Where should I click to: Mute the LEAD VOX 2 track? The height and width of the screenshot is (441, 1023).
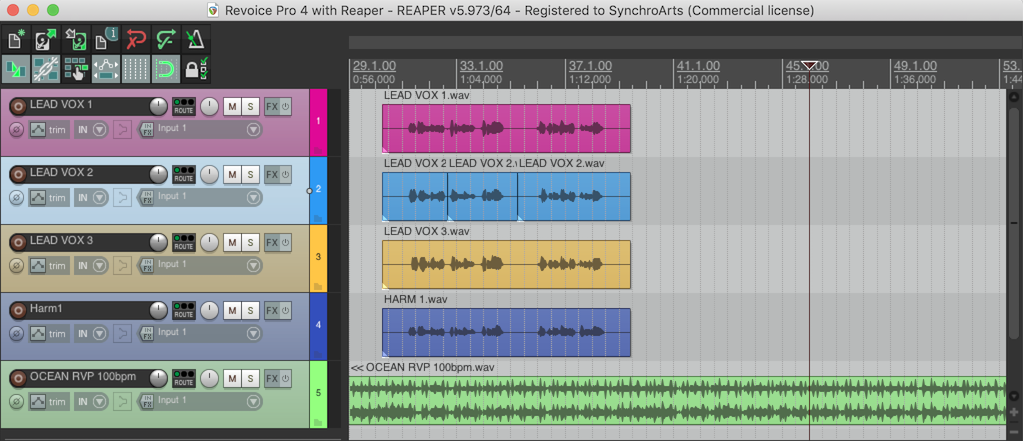(232, 174)
